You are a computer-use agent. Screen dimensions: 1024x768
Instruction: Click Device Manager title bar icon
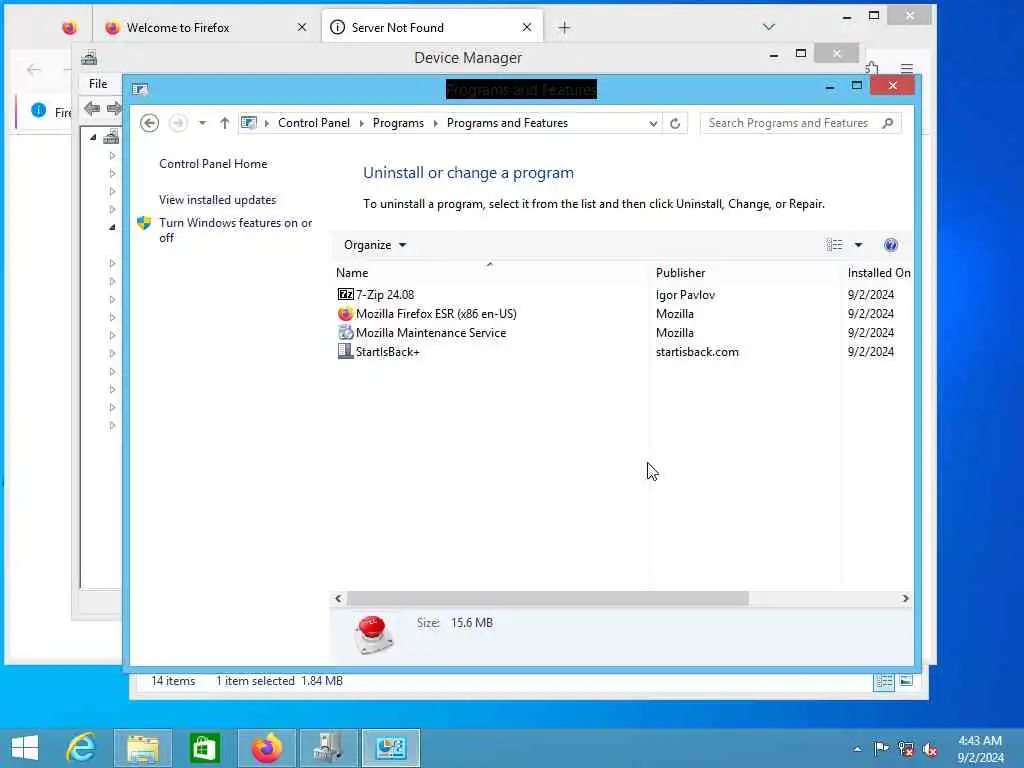point(89,57)
